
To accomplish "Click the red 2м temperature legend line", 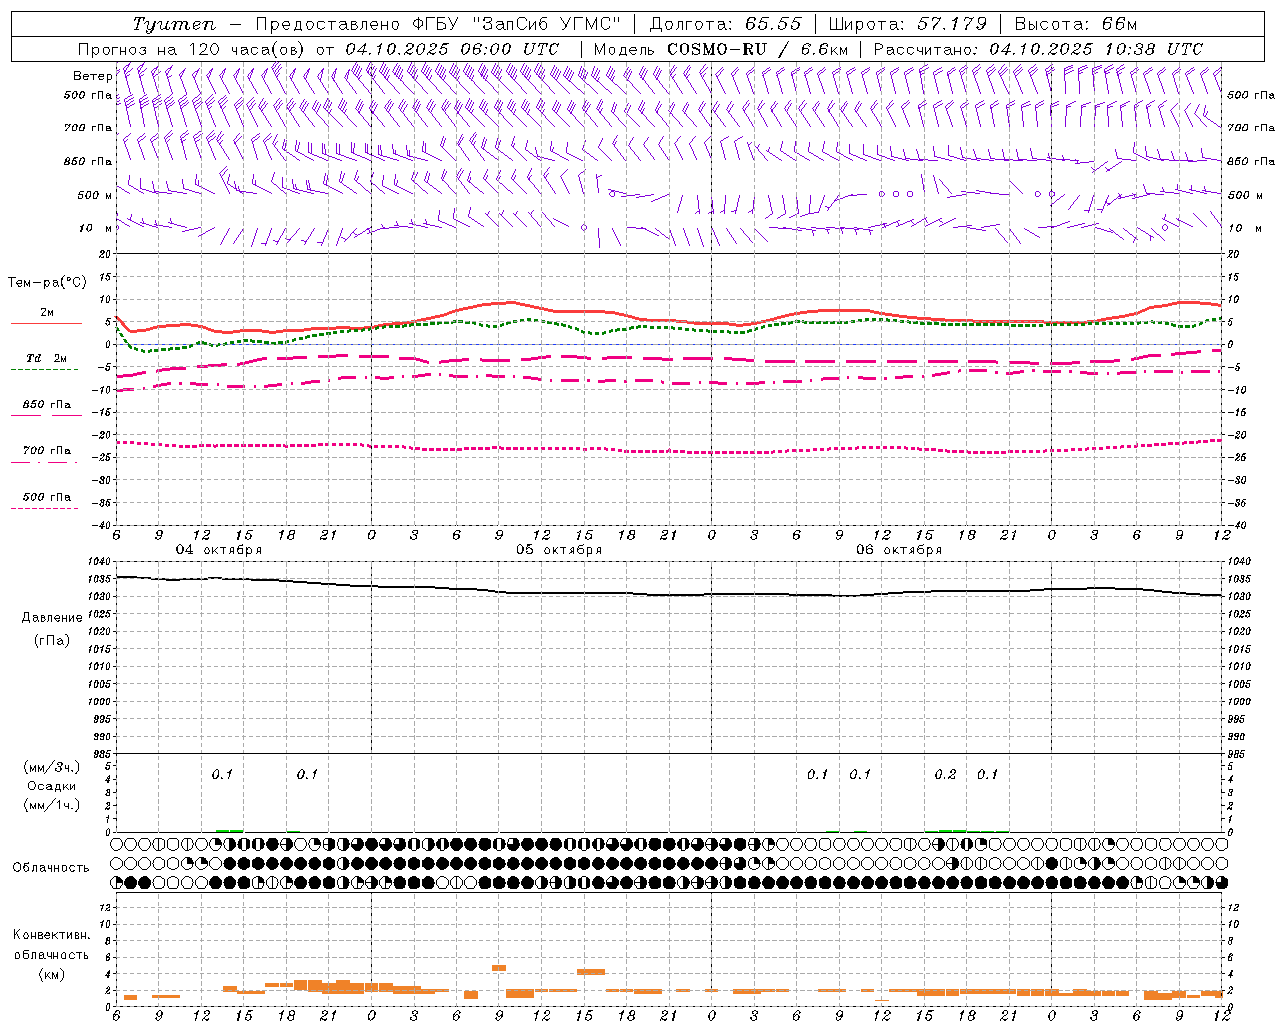I will click(47, 323).
